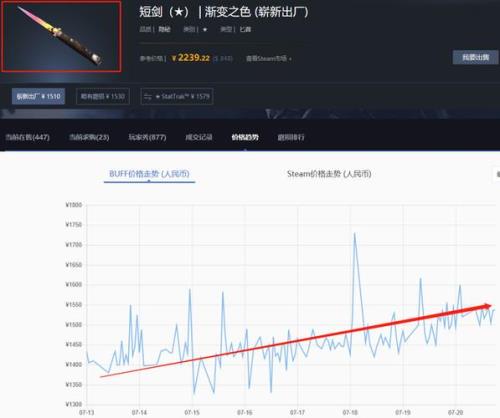
Task: Select the 崭新出厂 ¥1510 wear option
Action: 39,96
